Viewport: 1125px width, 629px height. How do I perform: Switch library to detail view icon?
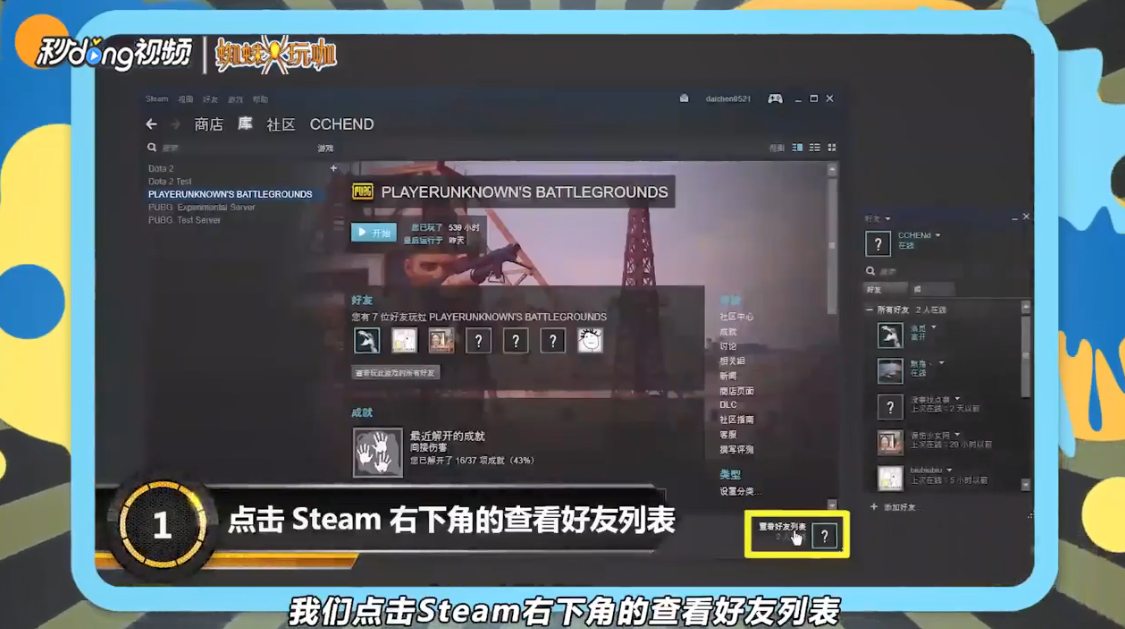797,147
